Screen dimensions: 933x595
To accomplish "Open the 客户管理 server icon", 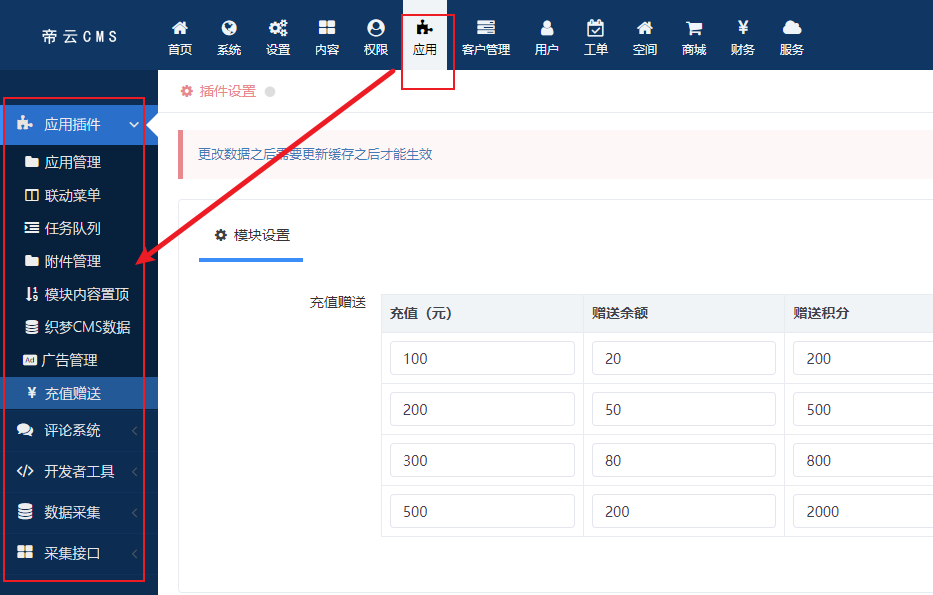I will tap(486, 27).
